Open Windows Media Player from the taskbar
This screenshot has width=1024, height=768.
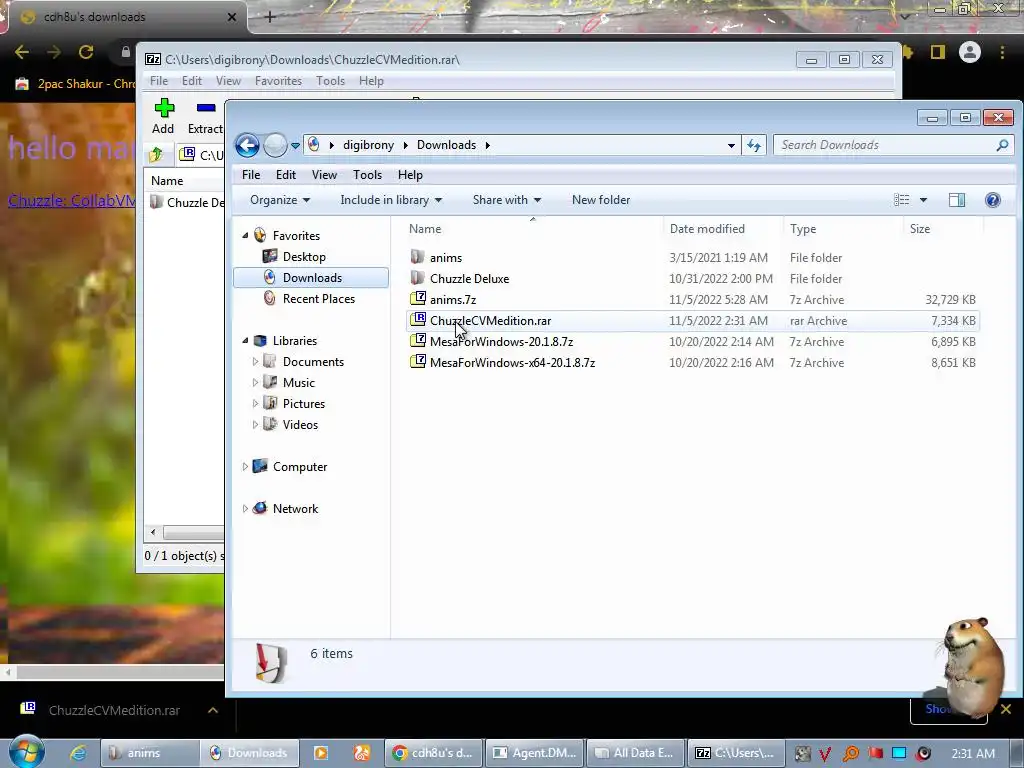(x=321, y=753)
